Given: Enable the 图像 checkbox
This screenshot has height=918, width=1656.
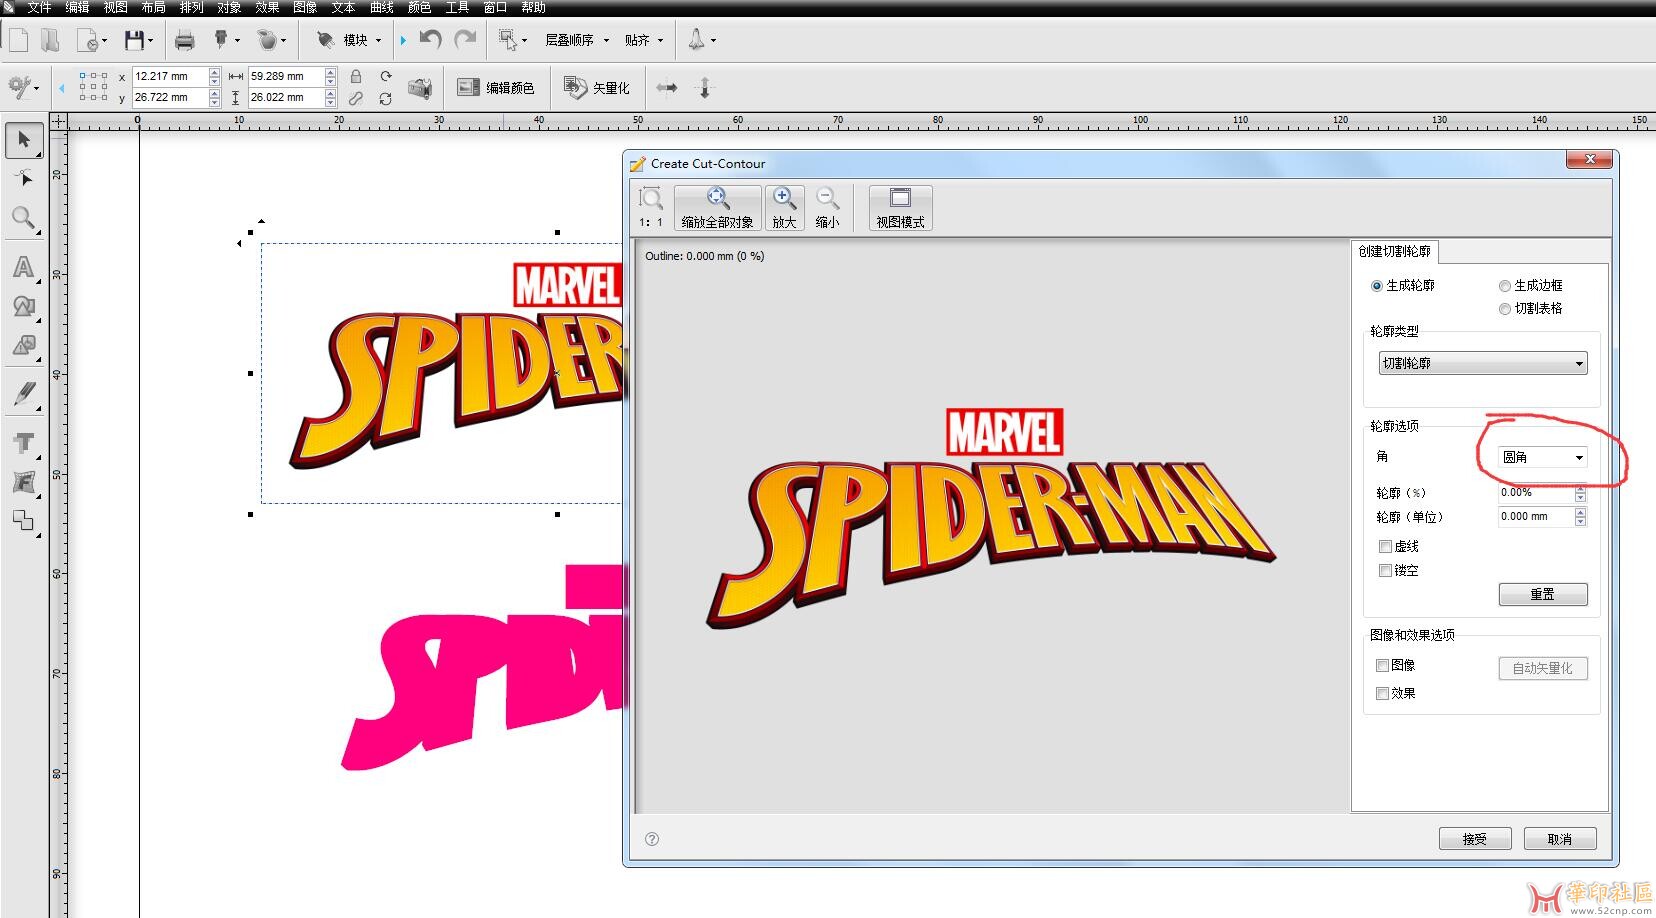Looking at the screenshot, I should [1383, 665].
